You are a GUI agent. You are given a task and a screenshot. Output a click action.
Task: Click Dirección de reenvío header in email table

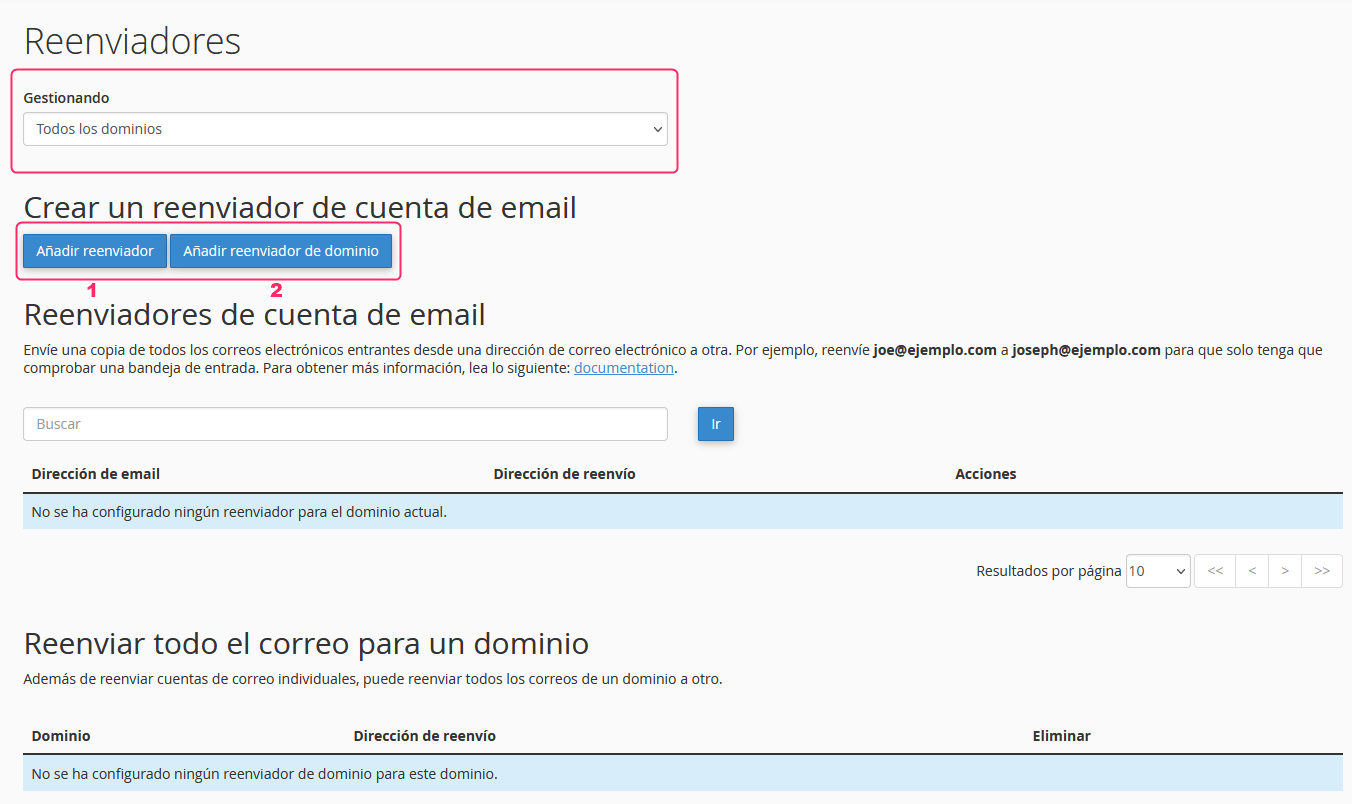pyautogui.click(x=564, y=474)
